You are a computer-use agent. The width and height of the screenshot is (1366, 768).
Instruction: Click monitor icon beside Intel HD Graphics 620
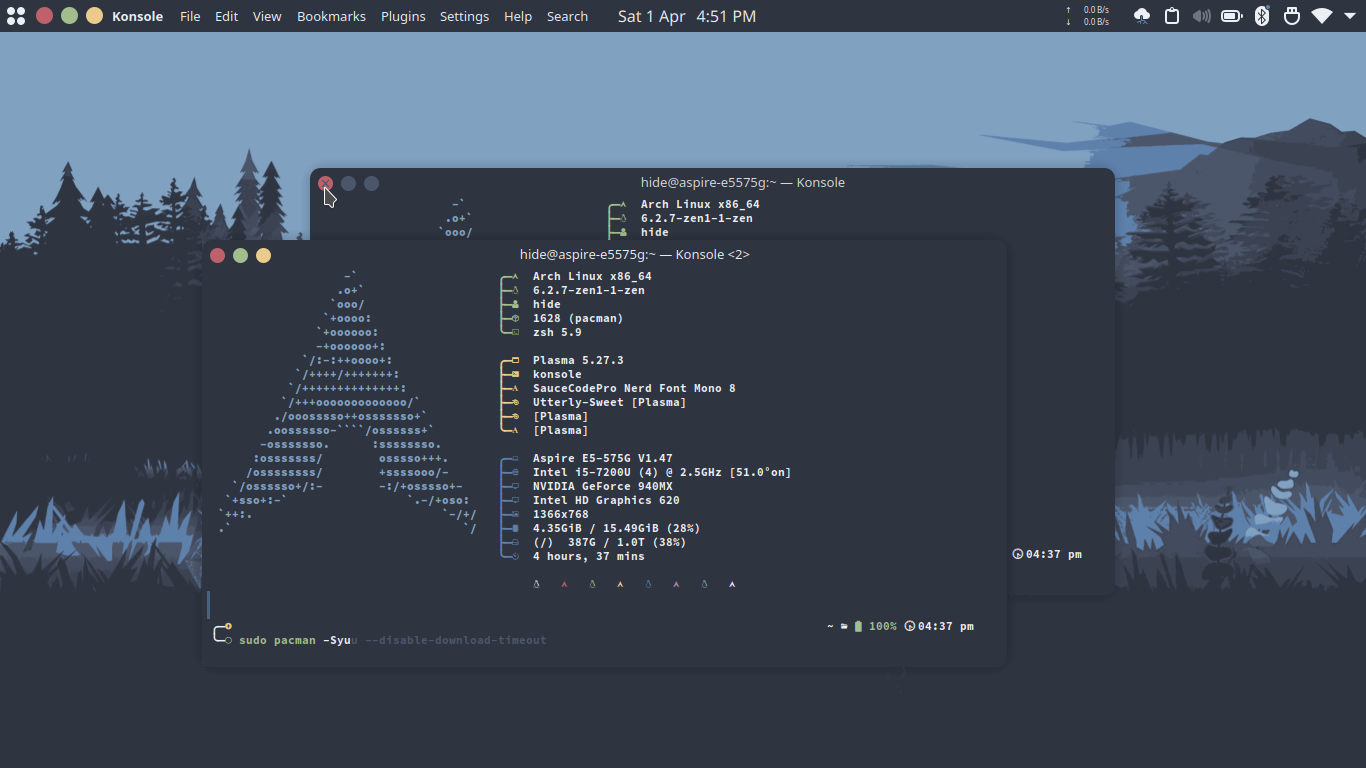tap(515, 500)
